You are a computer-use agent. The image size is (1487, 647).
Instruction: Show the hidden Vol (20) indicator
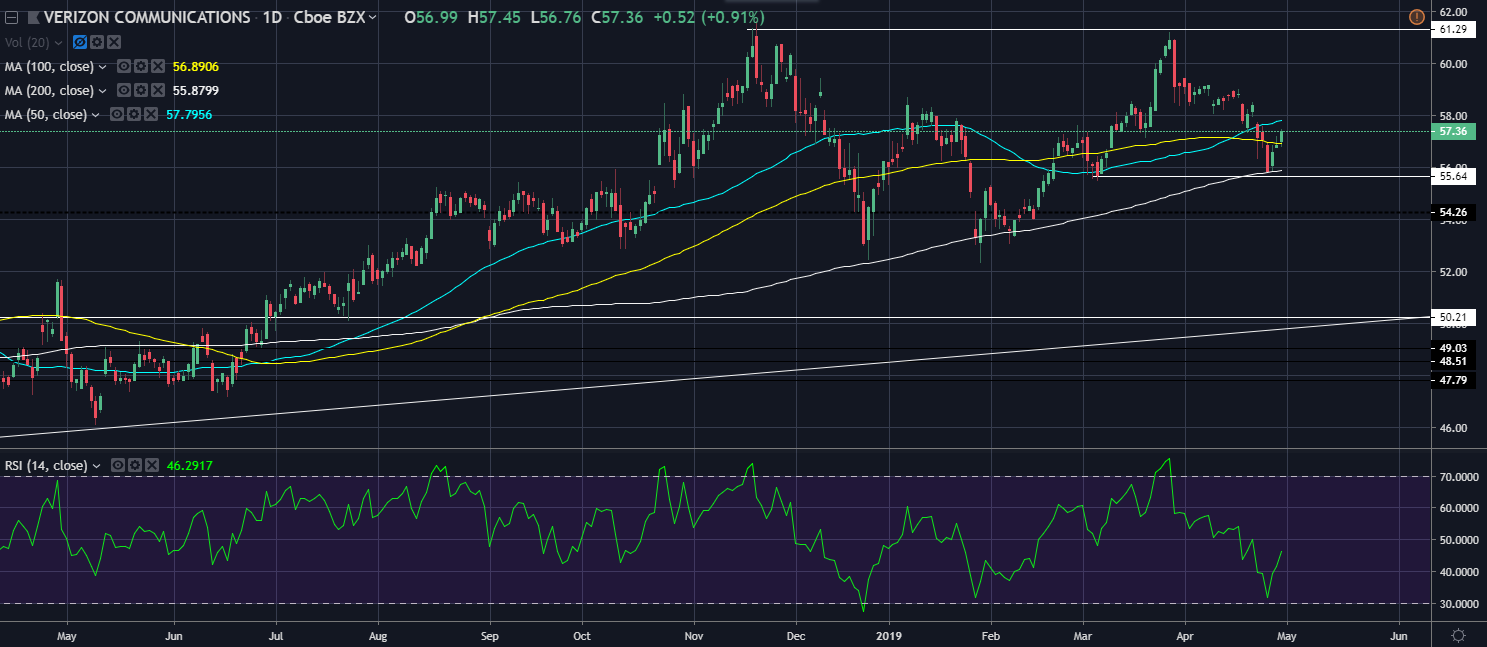click(x=80, y=42)
